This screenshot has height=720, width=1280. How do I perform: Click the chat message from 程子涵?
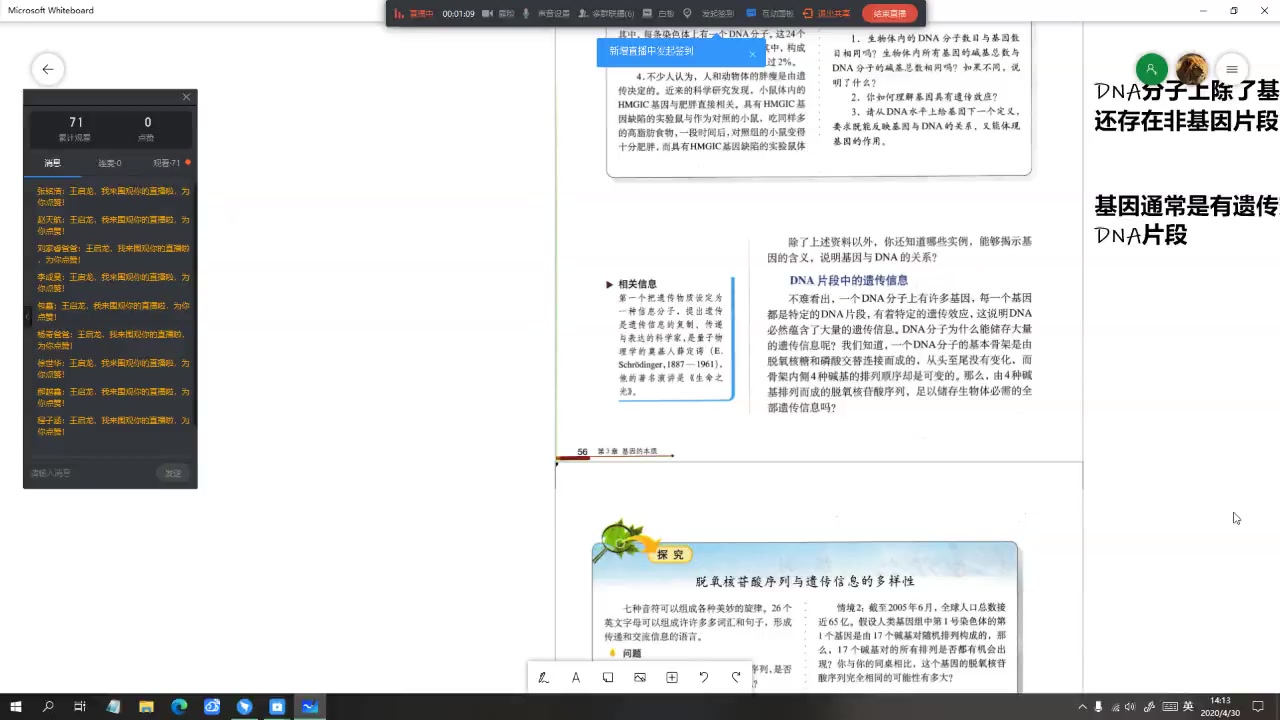click(x=113, y=426)
